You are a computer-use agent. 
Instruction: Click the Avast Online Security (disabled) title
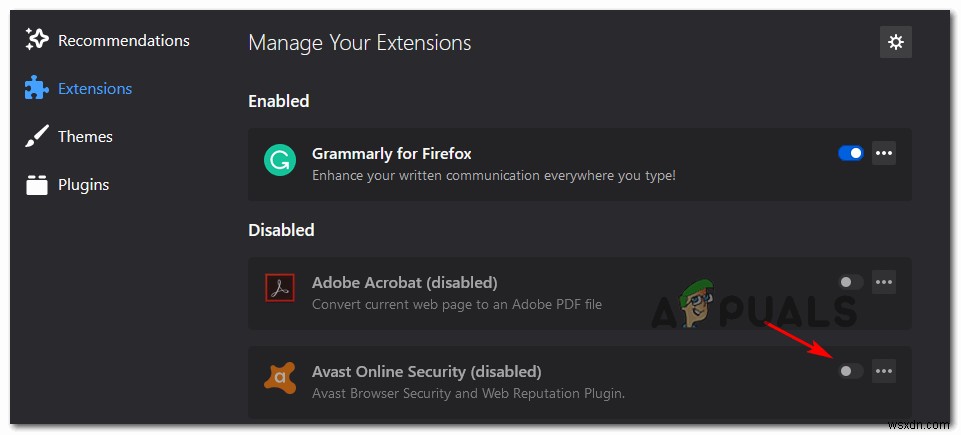[426, 372]
